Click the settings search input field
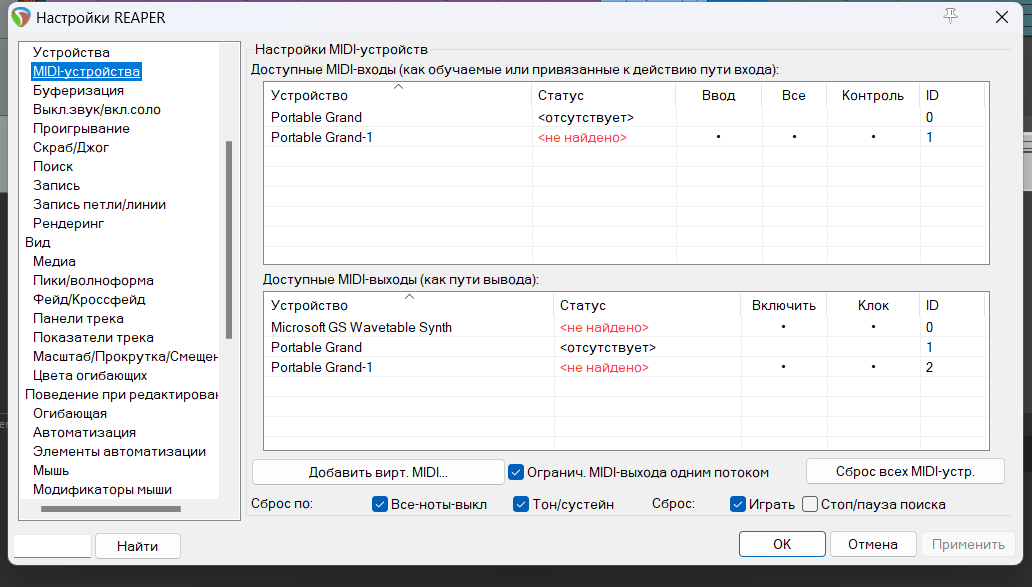This screenshot has width=1032, height=587. point(52,546)
